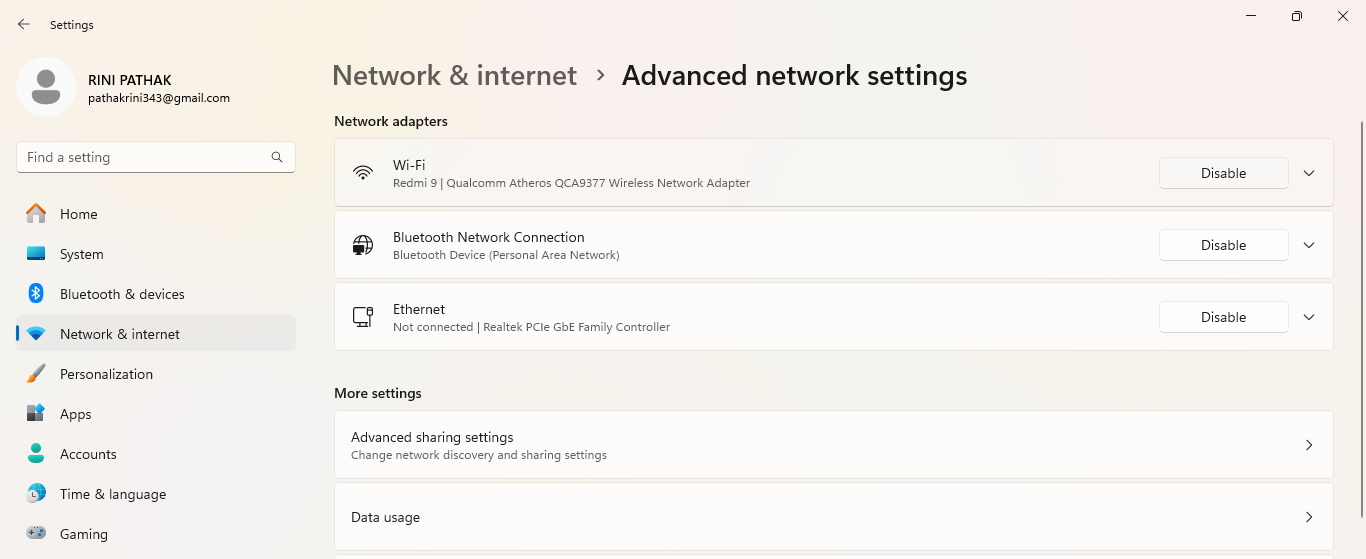1366x559 pixels.
Task: Go to Network & internet breadcrumb
Action: click(x=454, y=76)
